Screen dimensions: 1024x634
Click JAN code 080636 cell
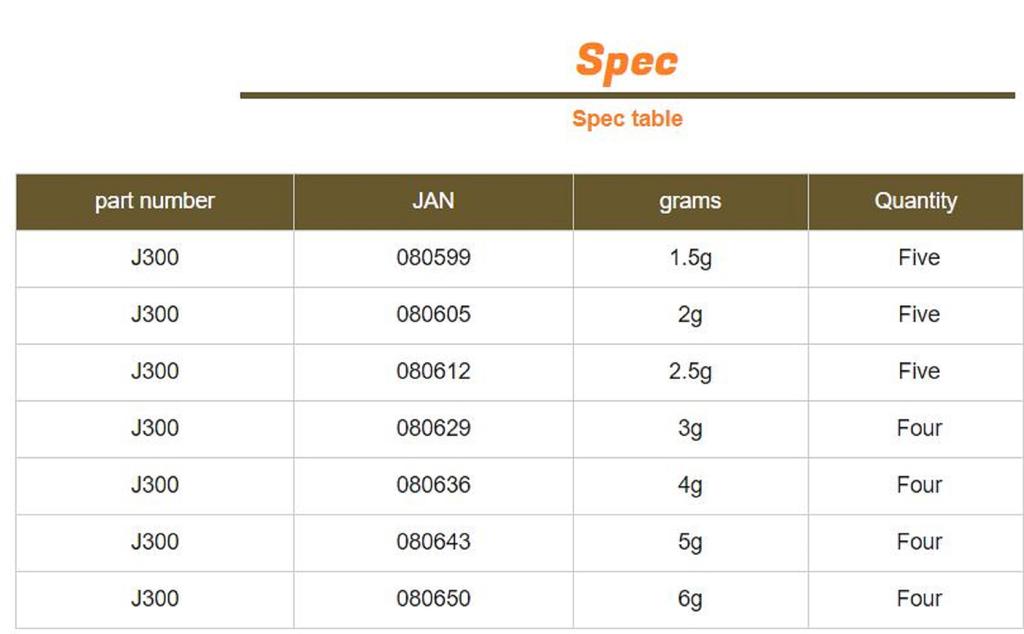click(x=433, y=485)
